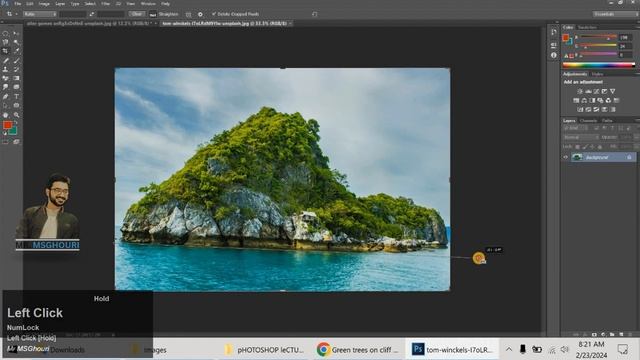Toggle lock transparent pixels
The image size is (640, 360).
(577, 147)
